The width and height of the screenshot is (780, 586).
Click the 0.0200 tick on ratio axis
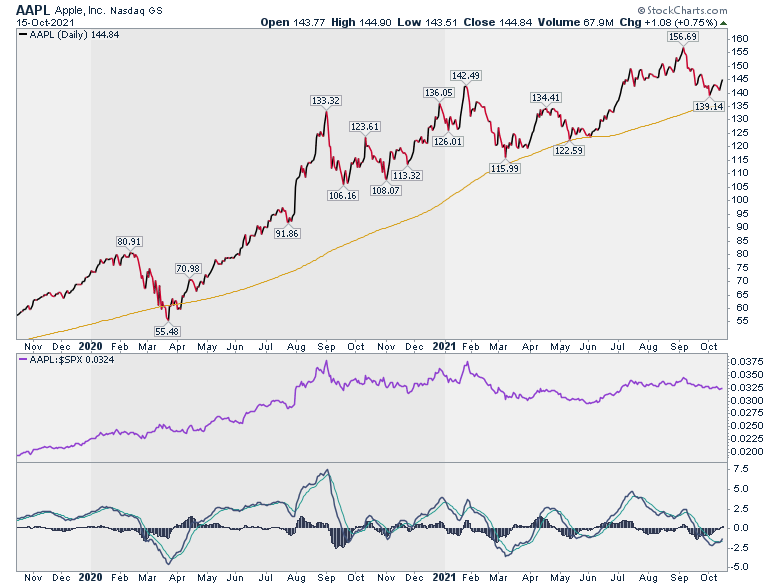point(747,452)
